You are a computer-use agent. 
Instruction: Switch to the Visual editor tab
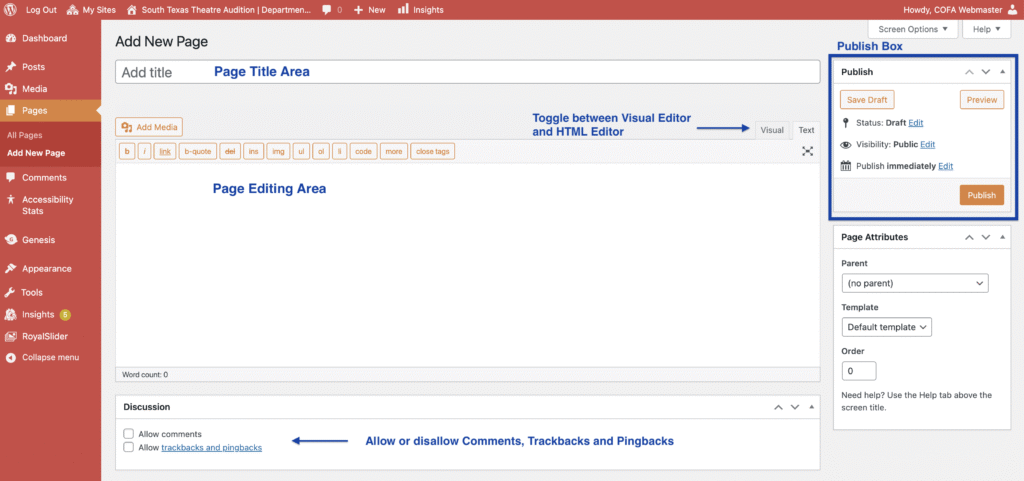[772, 131]
